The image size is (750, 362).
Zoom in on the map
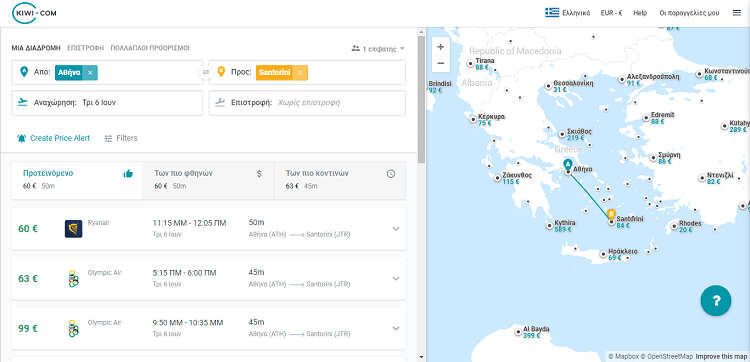point(441,47)
